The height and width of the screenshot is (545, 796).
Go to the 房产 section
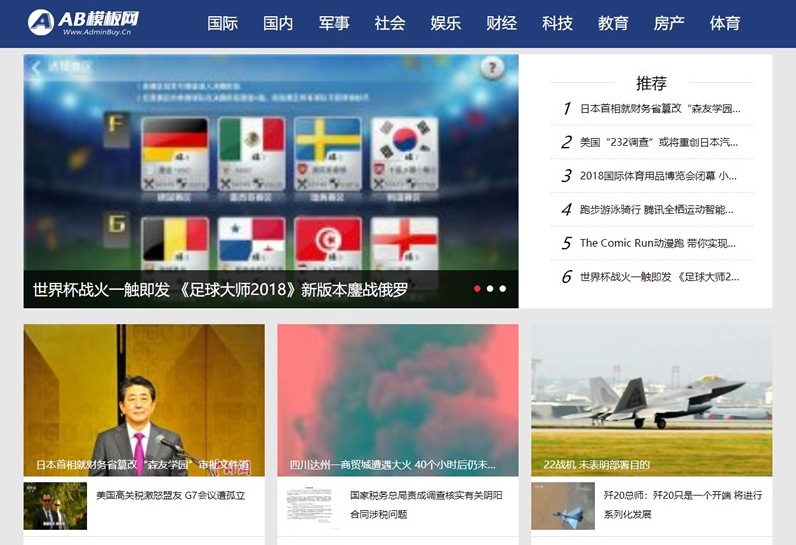tap(669, 23)
